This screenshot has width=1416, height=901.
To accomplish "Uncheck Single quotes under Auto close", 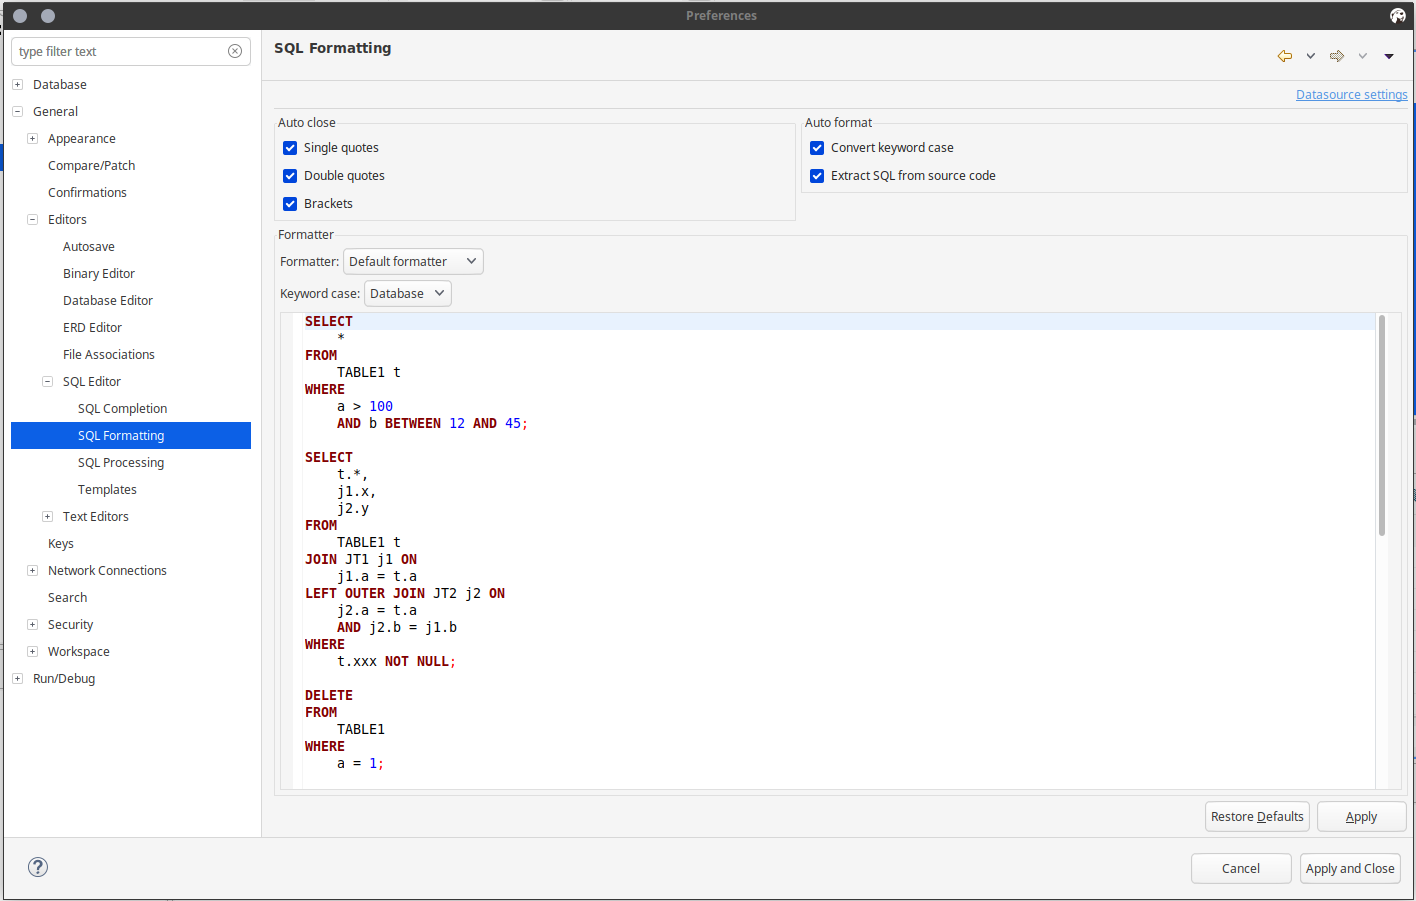I will [x=289, y=147].
